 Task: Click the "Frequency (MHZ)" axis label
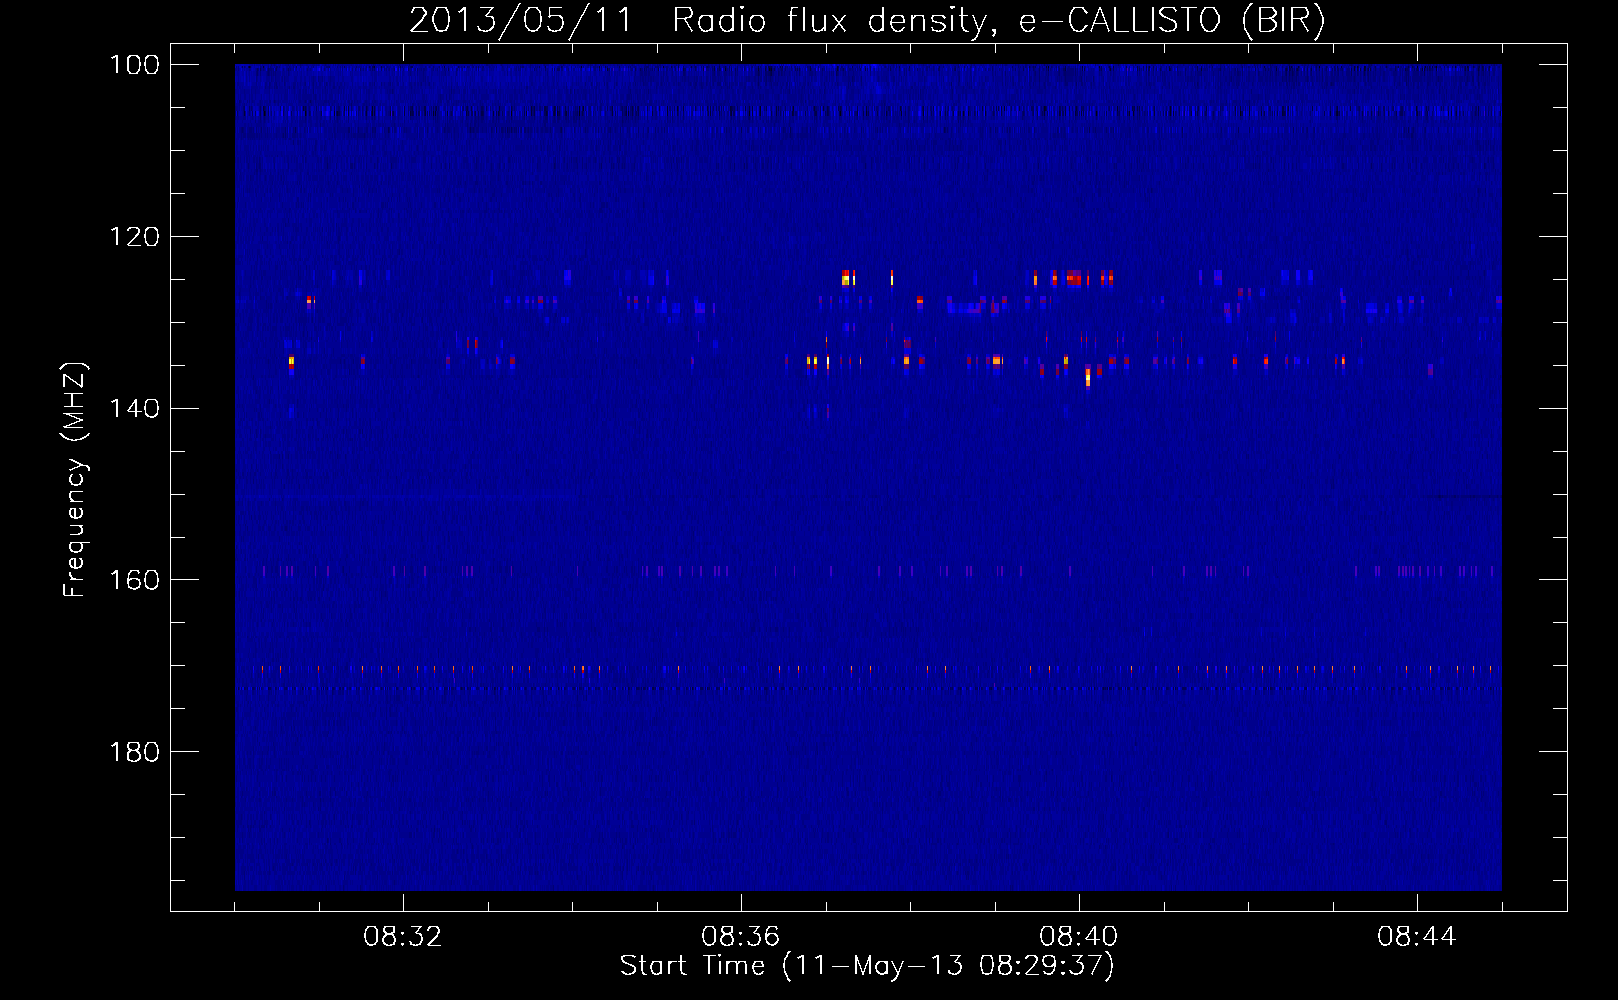(x=75, y=479)
